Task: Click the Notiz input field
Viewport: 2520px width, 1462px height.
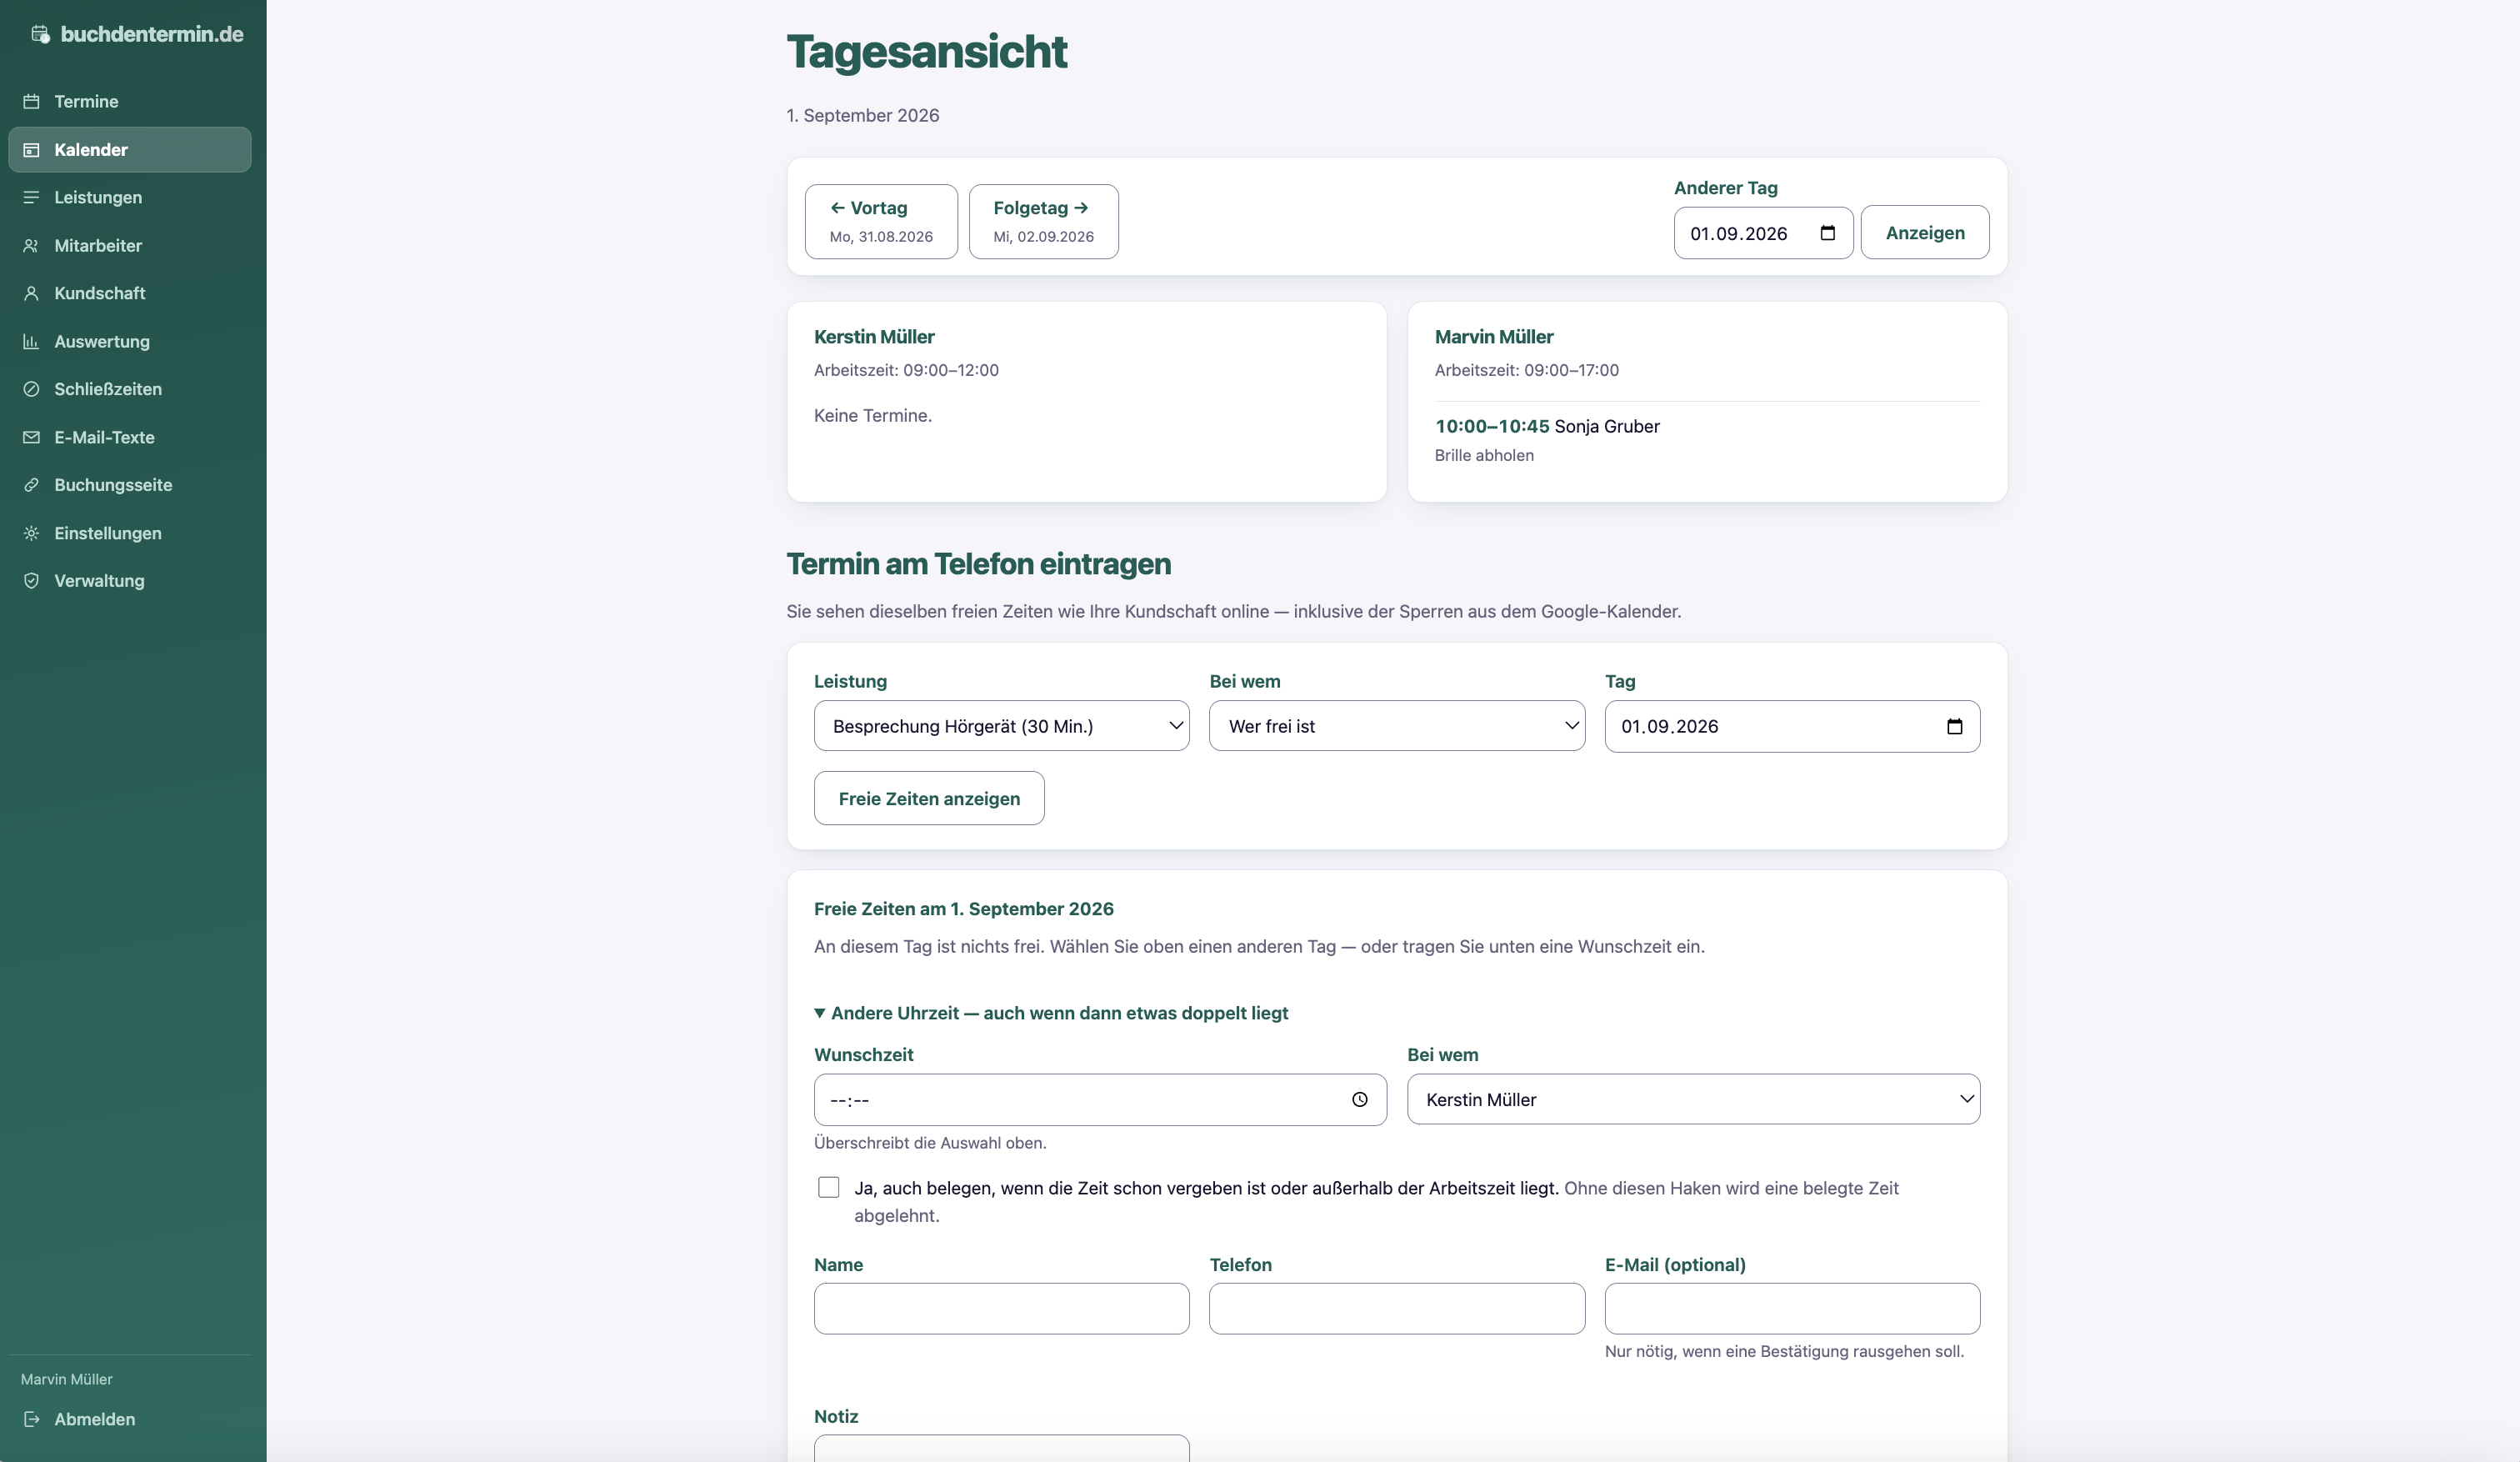Action: point(1001,1448)
